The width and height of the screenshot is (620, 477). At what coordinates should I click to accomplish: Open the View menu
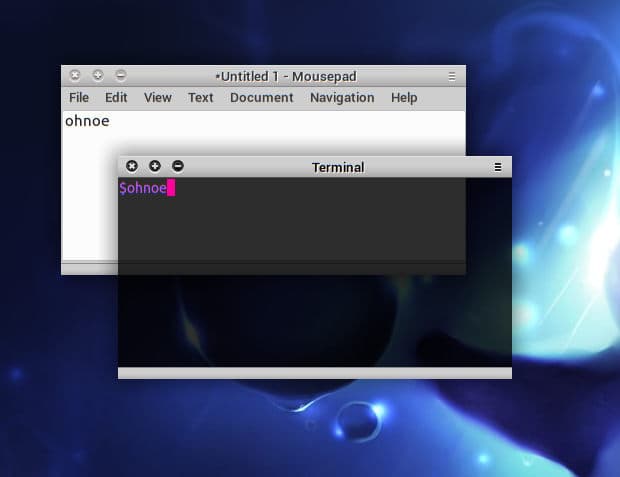(x=157, y=97)
